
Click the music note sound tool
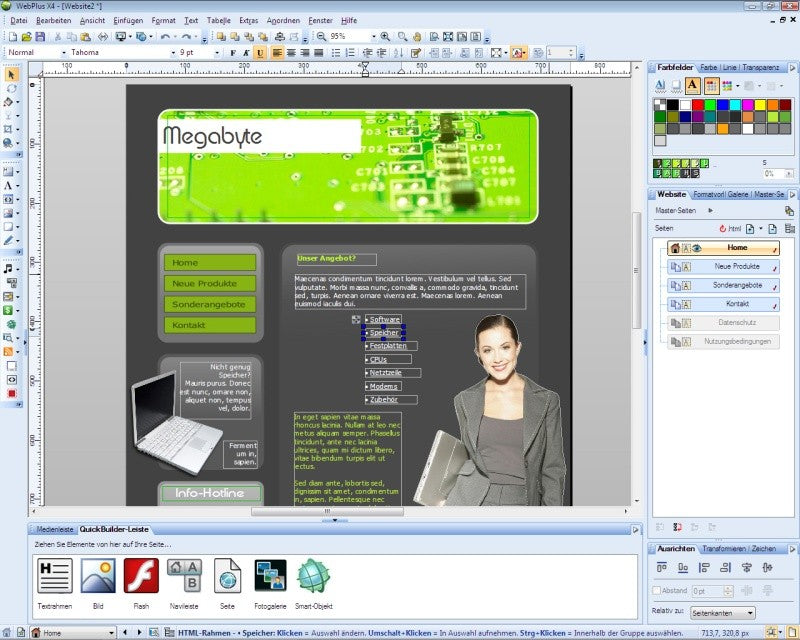(x=8, y=268)
